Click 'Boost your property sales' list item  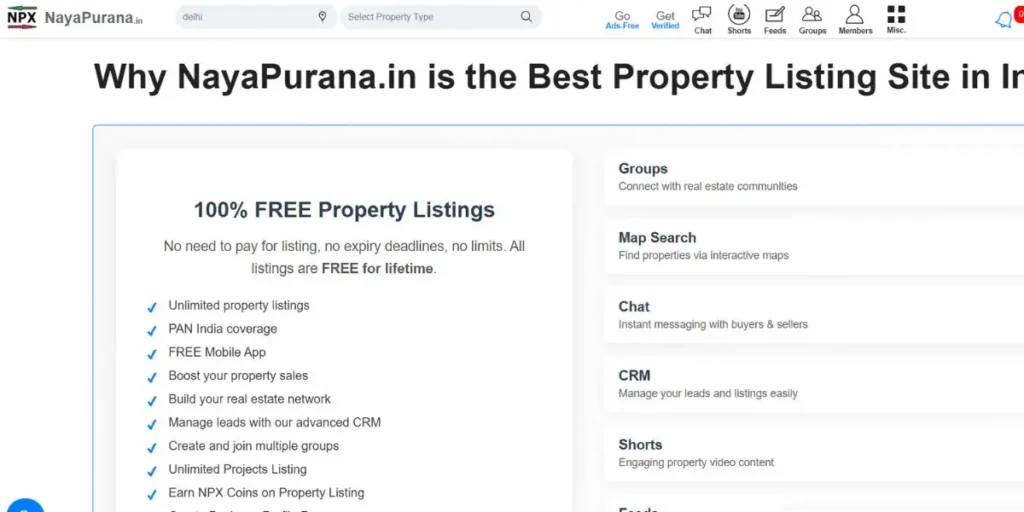pos(238,376)
